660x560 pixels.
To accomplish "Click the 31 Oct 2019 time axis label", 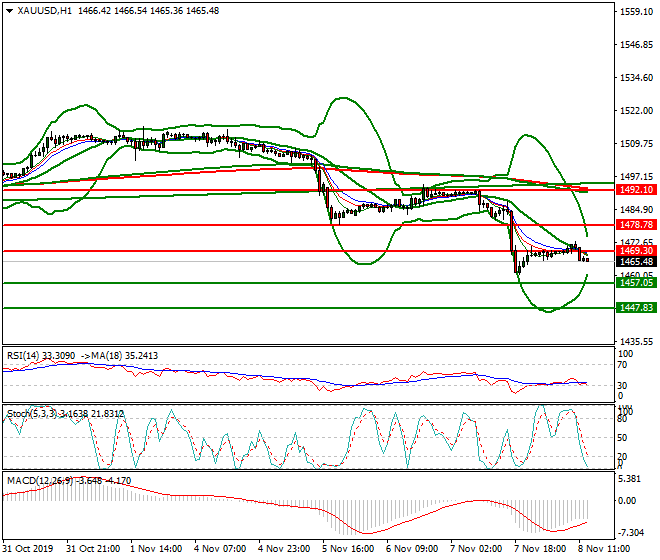I will point(28,549).
